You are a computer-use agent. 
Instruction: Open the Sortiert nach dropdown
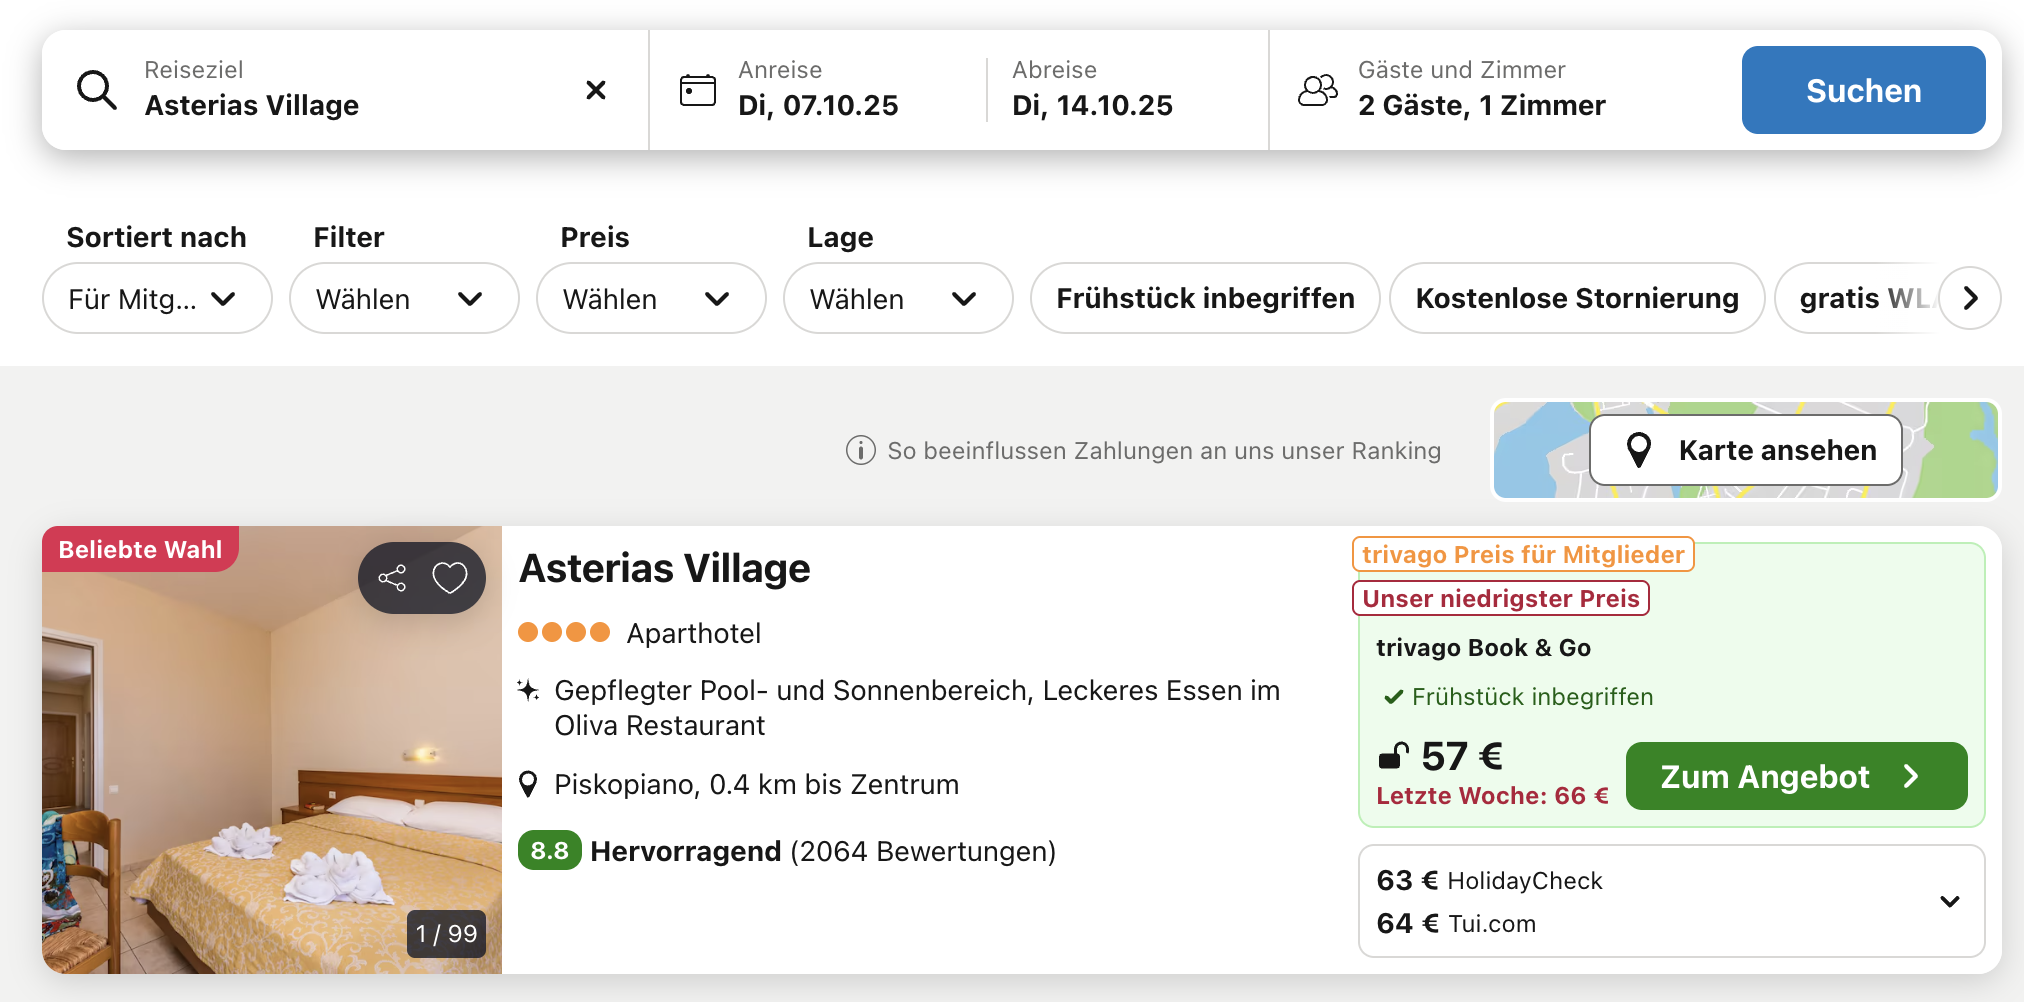[x=157, y=298]
